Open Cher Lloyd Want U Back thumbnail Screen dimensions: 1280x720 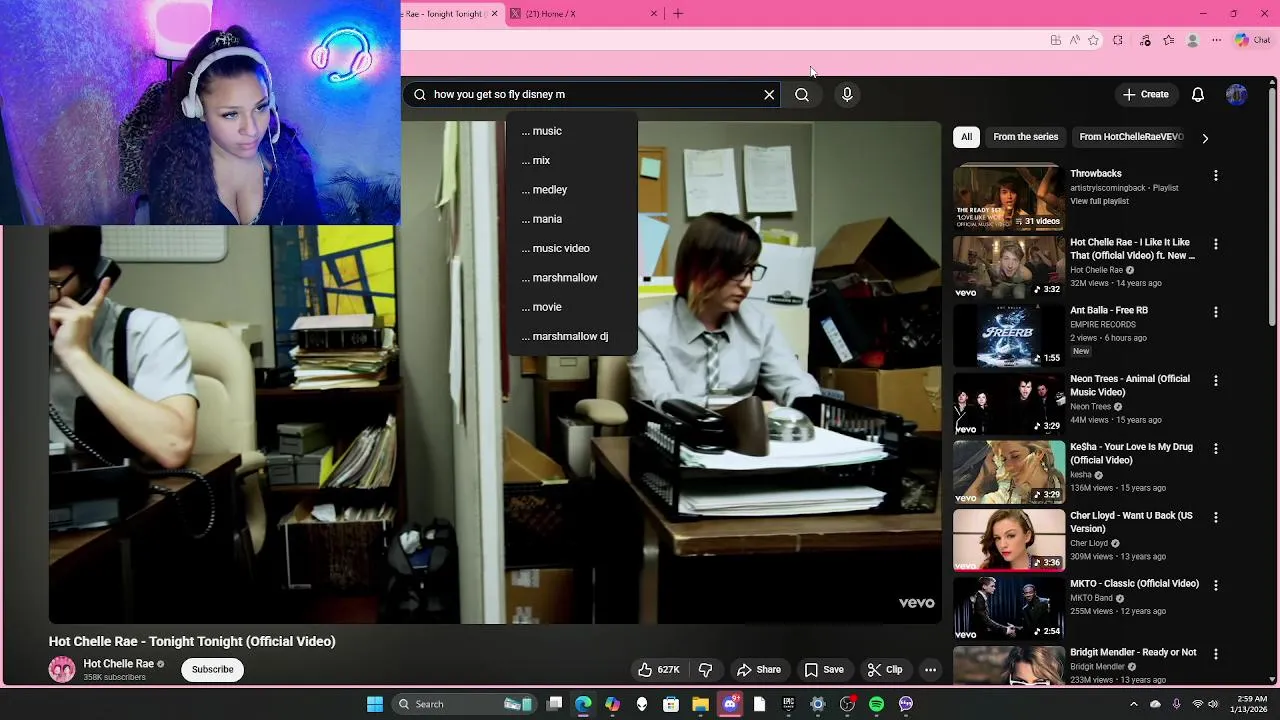click(1008, 540)
